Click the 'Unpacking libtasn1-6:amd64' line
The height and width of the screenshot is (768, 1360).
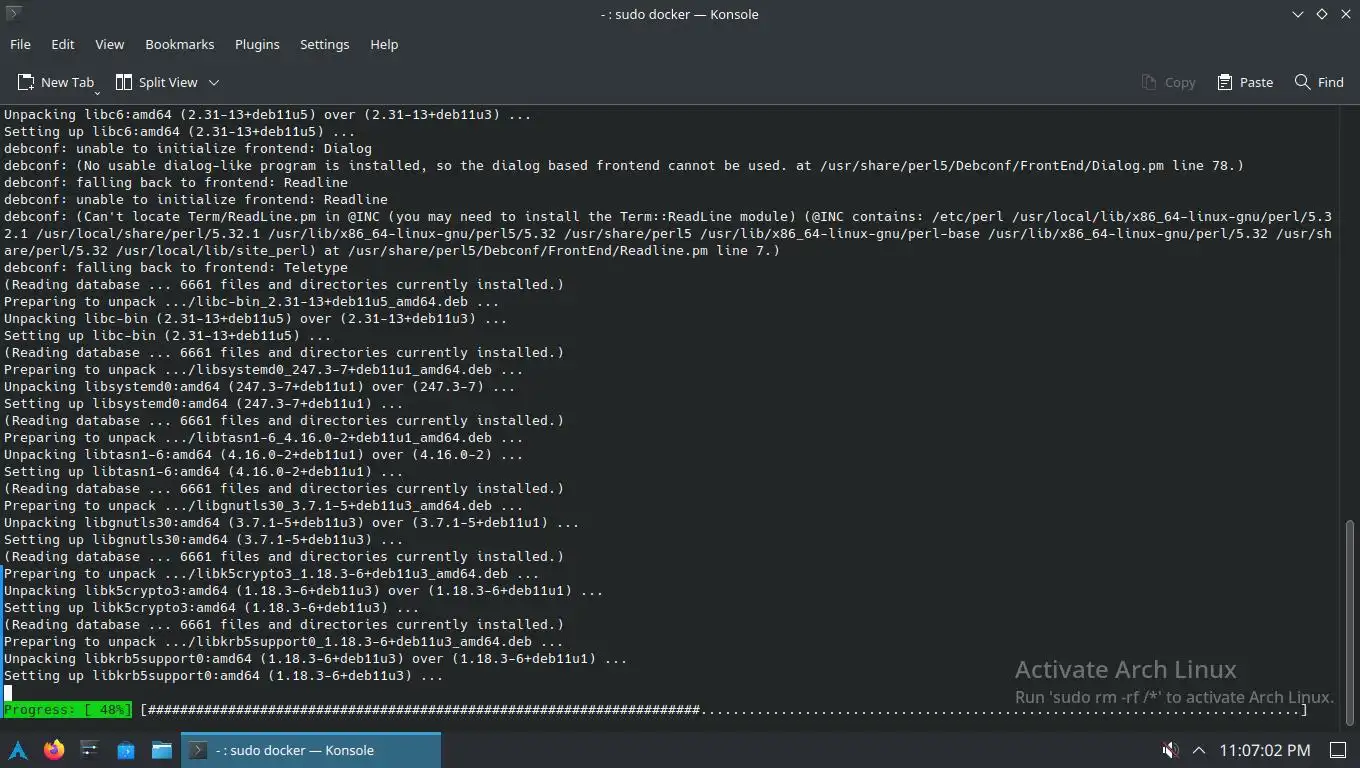(x=264, y=454)
